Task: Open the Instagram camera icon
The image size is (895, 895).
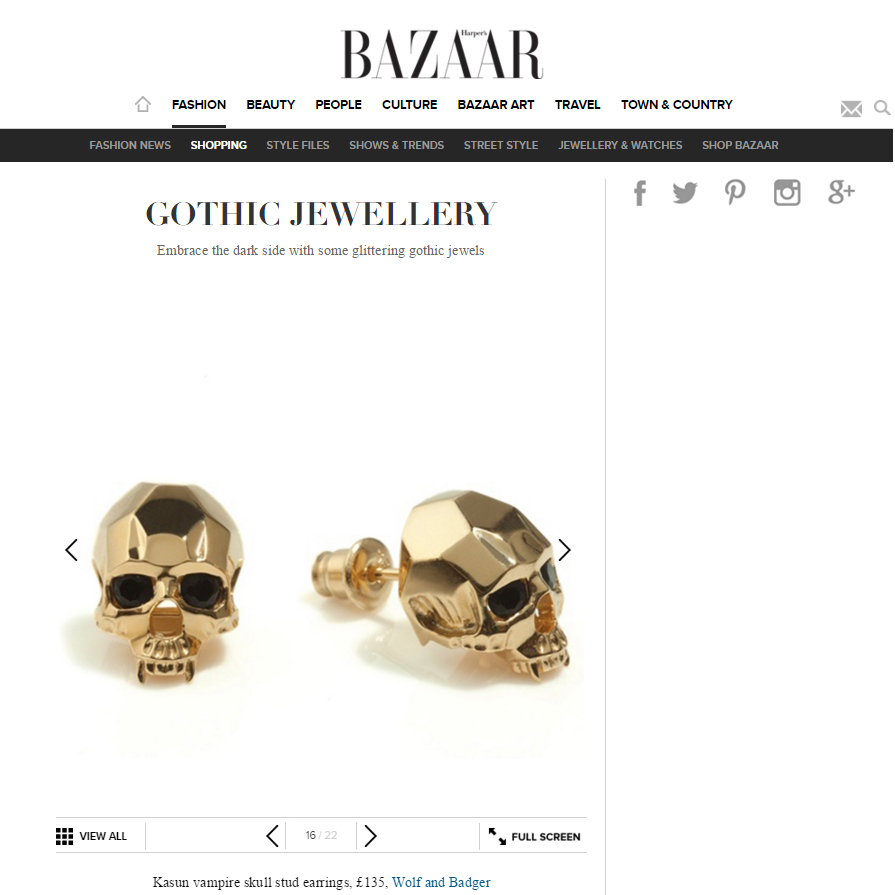Action: [x=787, y=192]
